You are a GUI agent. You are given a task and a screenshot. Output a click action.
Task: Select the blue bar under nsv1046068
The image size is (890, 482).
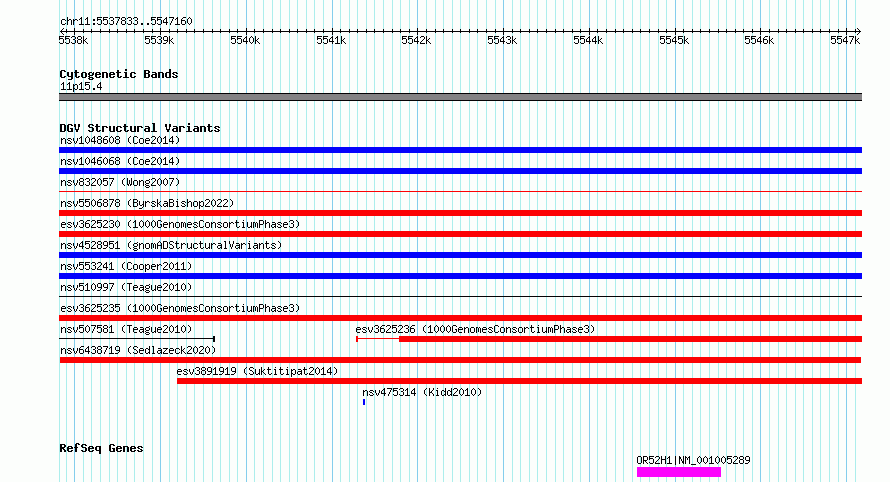(x=460, y=171)
